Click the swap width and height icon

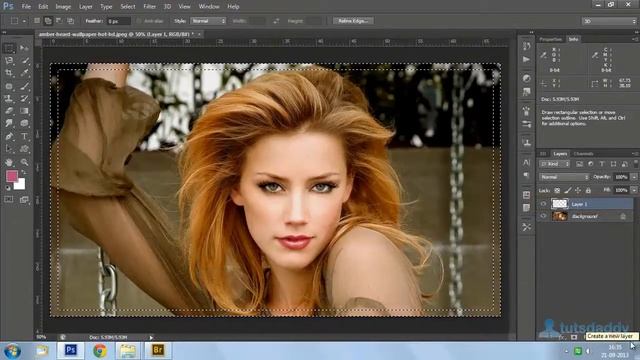[276, 21]
